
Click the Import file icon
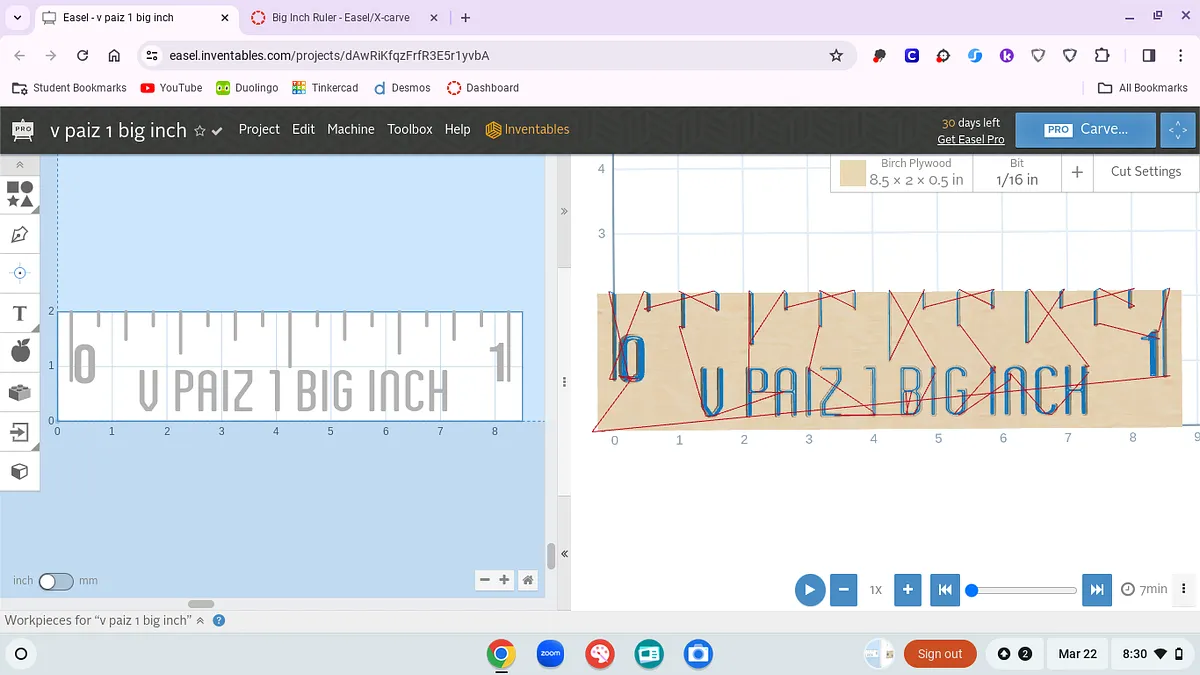(x=20, y=432)
